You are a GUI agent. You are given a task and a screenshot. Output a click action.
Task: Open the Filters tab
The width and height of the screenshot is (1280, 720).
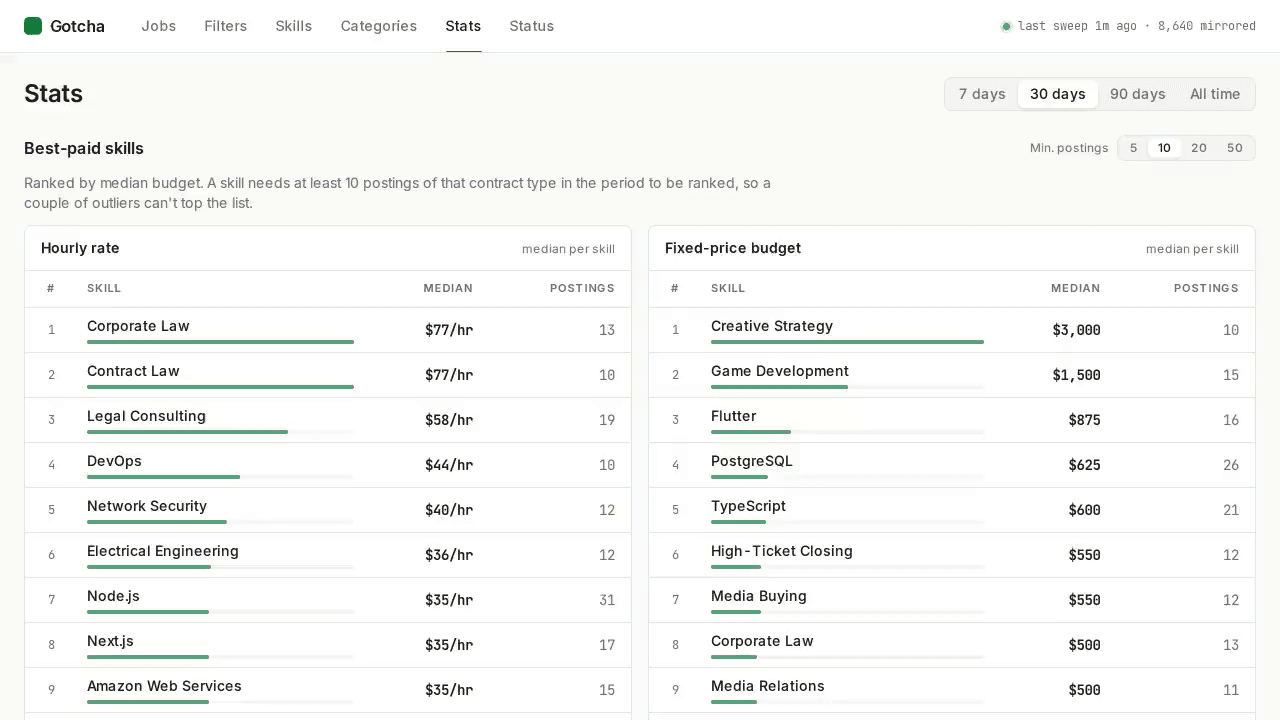coord(225,26)
